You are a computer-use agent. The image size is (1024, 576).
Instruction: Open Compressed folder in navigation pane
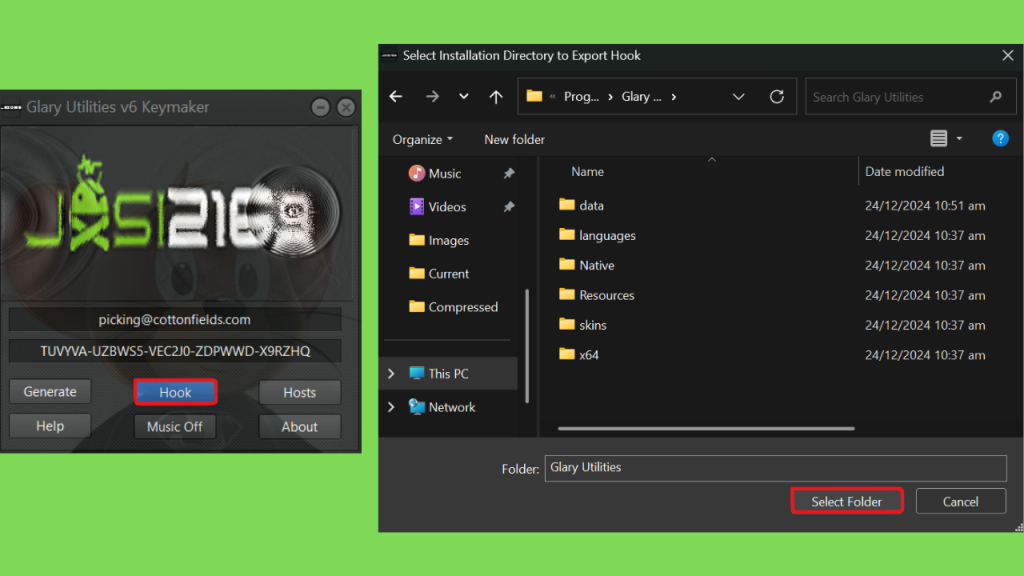[x=463, y=307]
